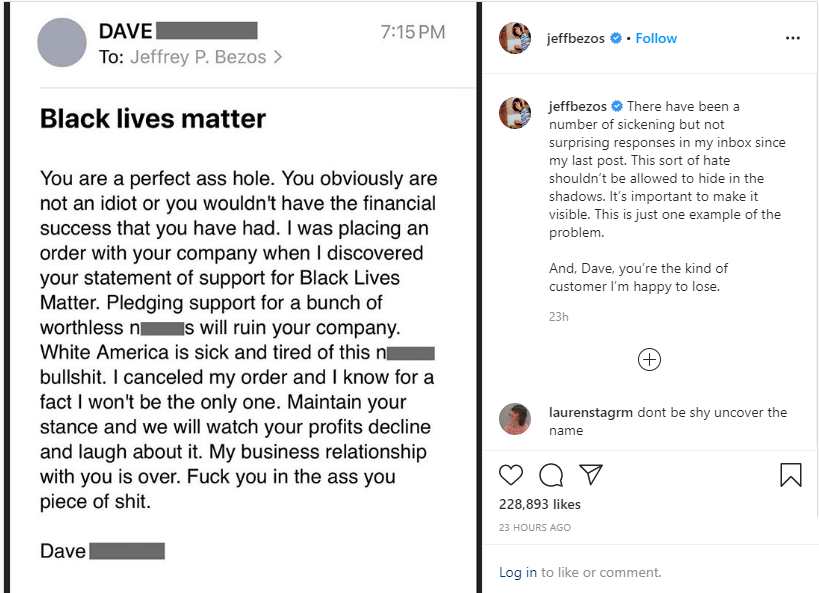This screenshot has width=819, height=593.
Task: Open jeffbezos username in the post header
Action: click(x=577, y=38)
